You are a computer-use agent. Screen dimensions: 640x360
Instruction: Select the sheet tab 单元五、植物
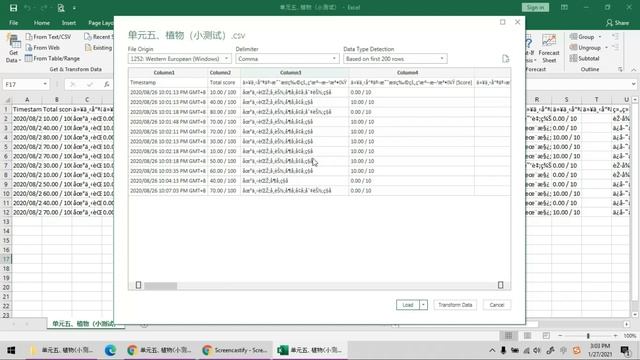83,324
